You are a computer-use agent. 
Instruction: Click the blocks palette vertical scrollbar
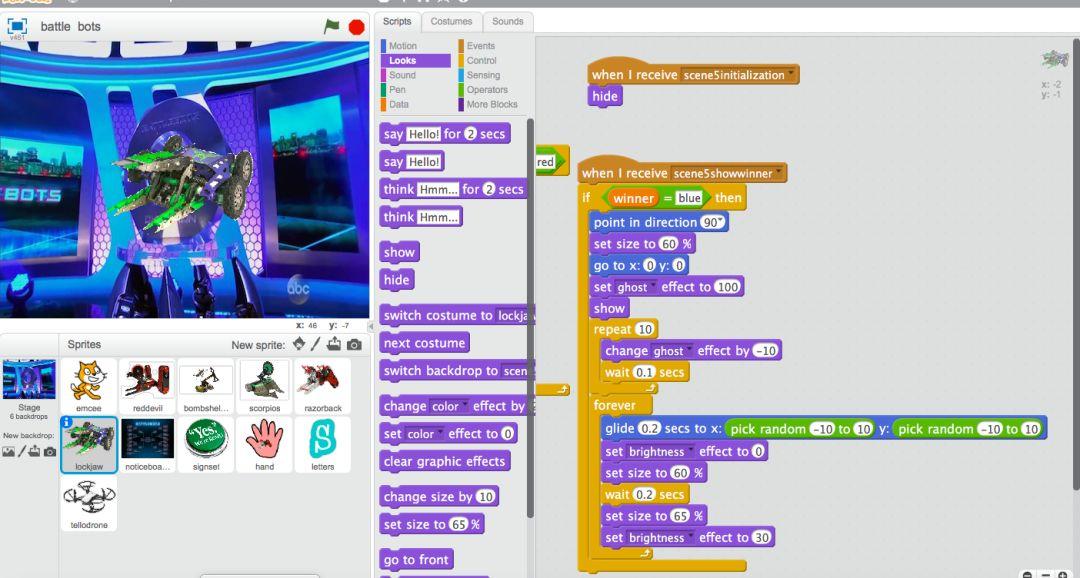pos(530,317)
